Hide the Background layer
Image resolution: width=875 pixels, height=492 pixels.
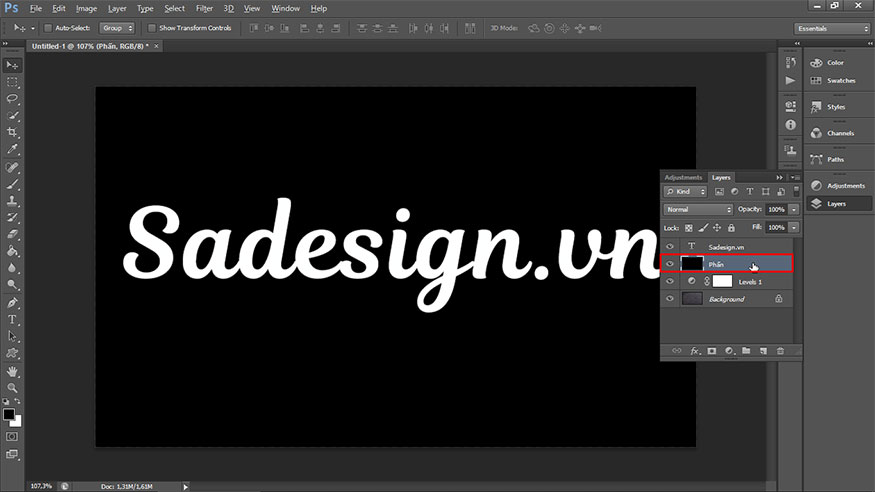670,299
